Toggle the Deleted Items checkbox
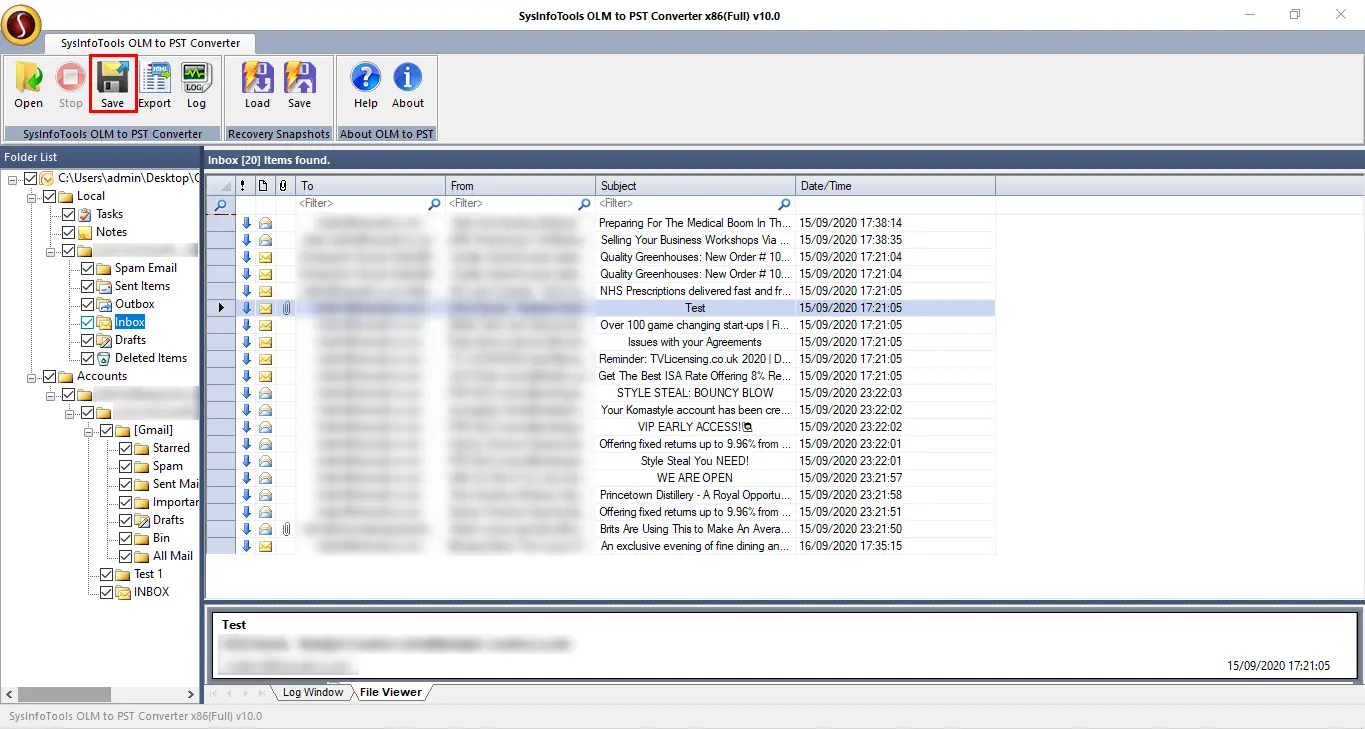This screenshot has height=729, width=1365. coord(87,358)
